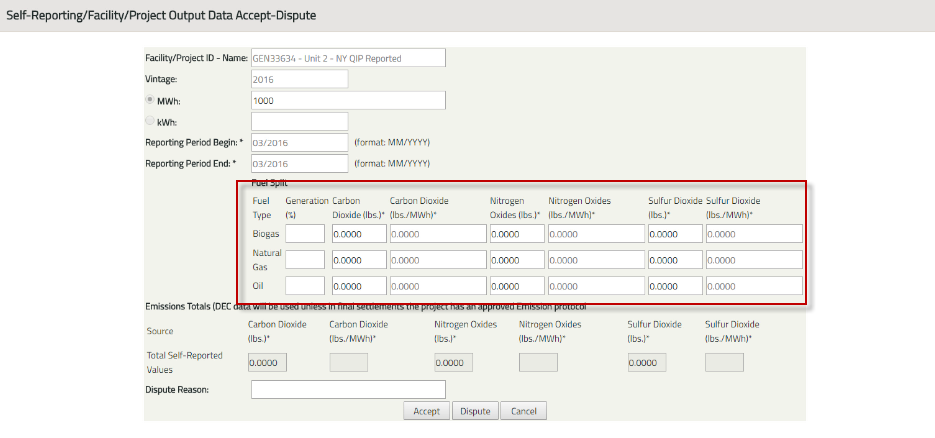Viewport: 935px width, 438px height.
Task: Click the Accept button
Action: [x=426, y=411]
